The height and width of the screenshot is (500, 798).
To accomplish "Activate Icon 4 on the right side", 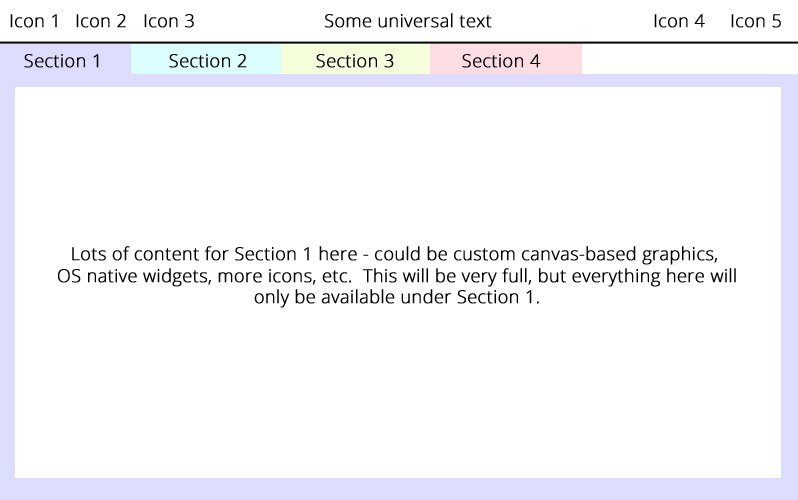I will click(678, 21).
